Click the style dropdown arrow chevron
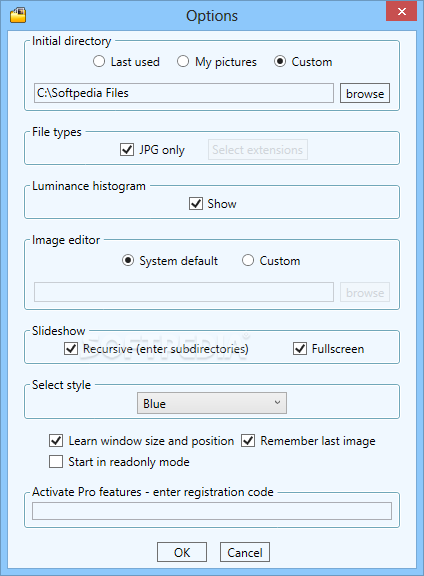 pyautogui.click(x=277, y=403)
